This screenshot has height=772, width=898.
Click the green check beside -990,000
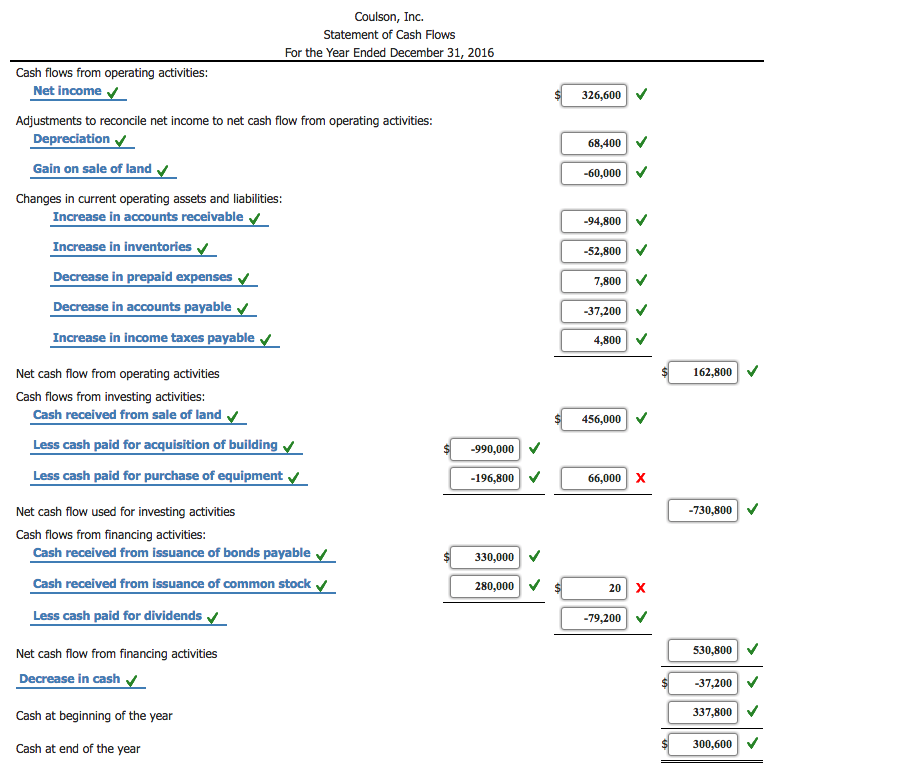pos(534,448)
